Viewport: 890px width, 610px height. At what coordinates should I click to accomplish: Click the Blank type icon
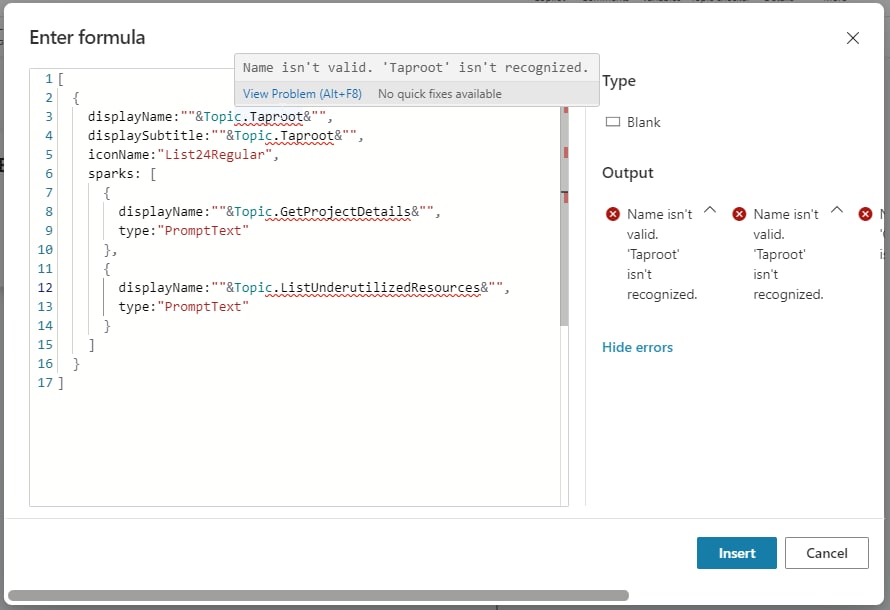[x=613, y=122]
